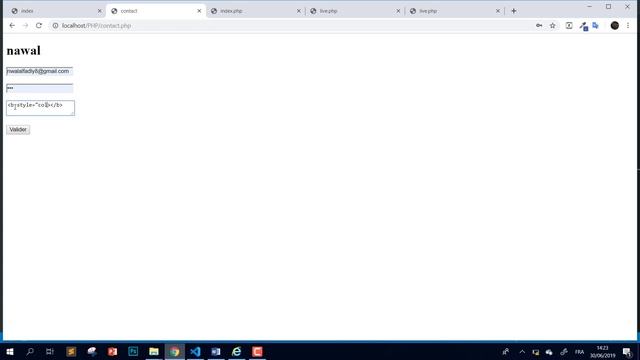Focus the email field with gmail address
The image size is (640, 360).
[40, 71]
